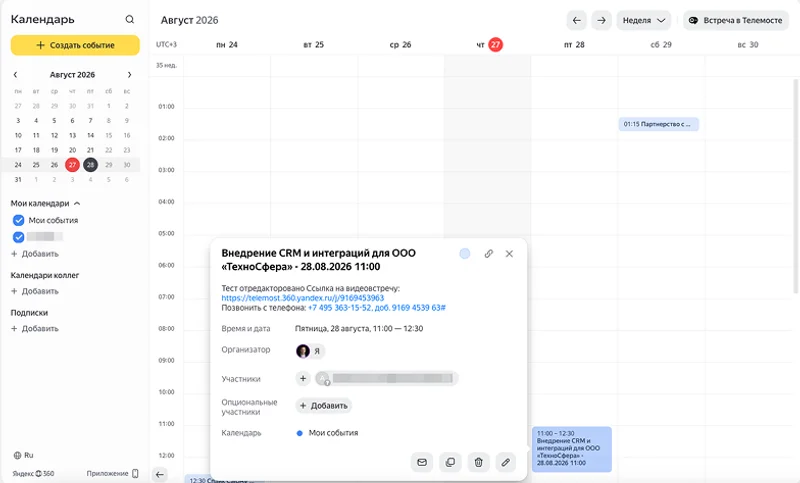Duplicate event with copy icon
This screenshot has height=483, width=800.
pyautogui.click(x=450, y=462)
